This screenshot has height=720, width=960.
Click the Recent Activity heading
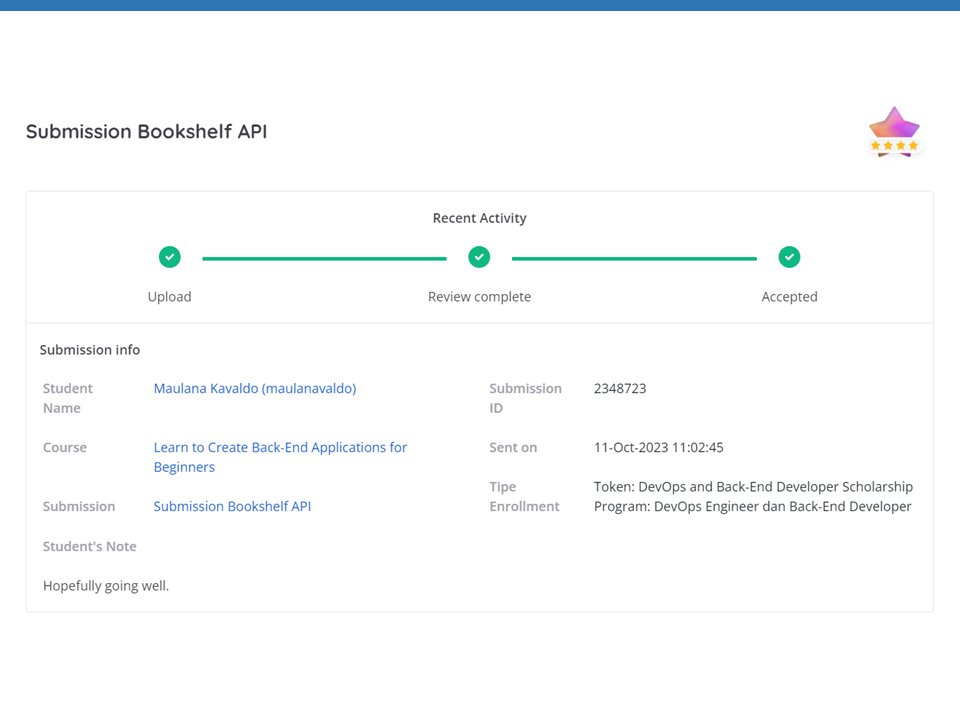tap(480, 218)
